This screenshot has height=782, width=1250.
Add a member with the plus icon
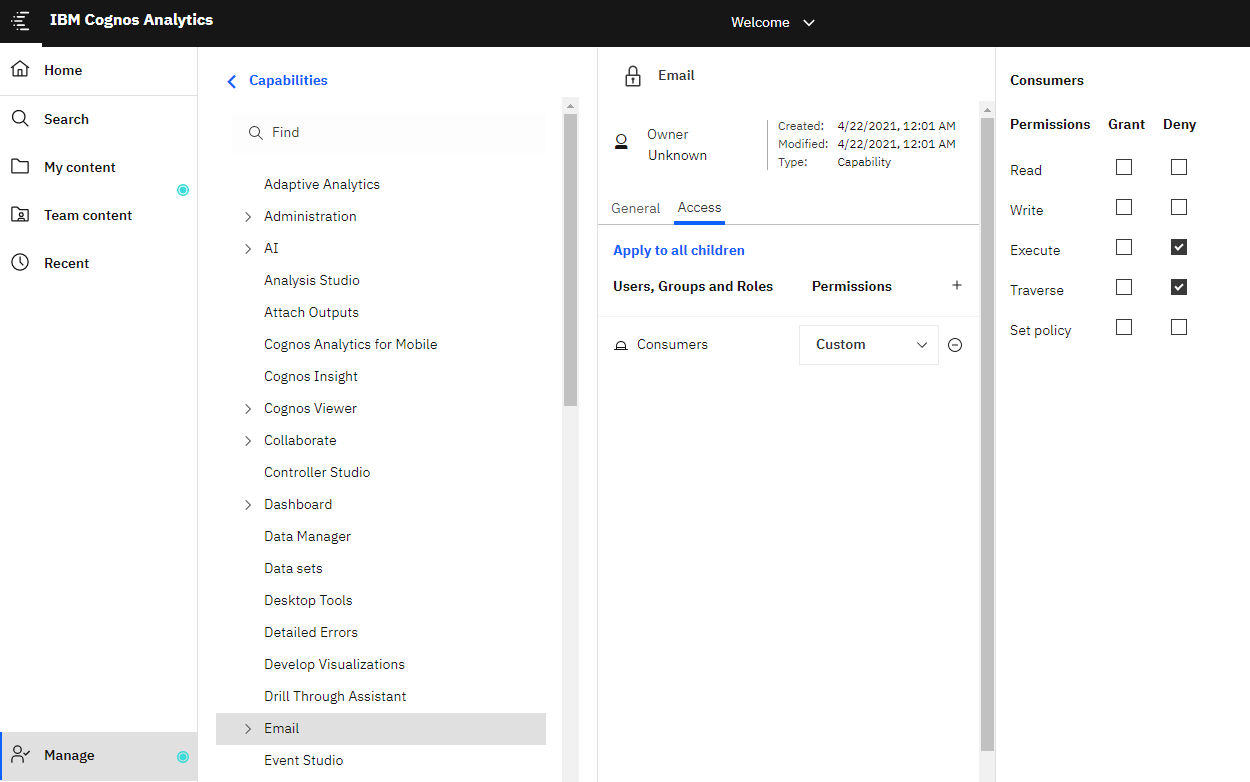click(957, 285)
